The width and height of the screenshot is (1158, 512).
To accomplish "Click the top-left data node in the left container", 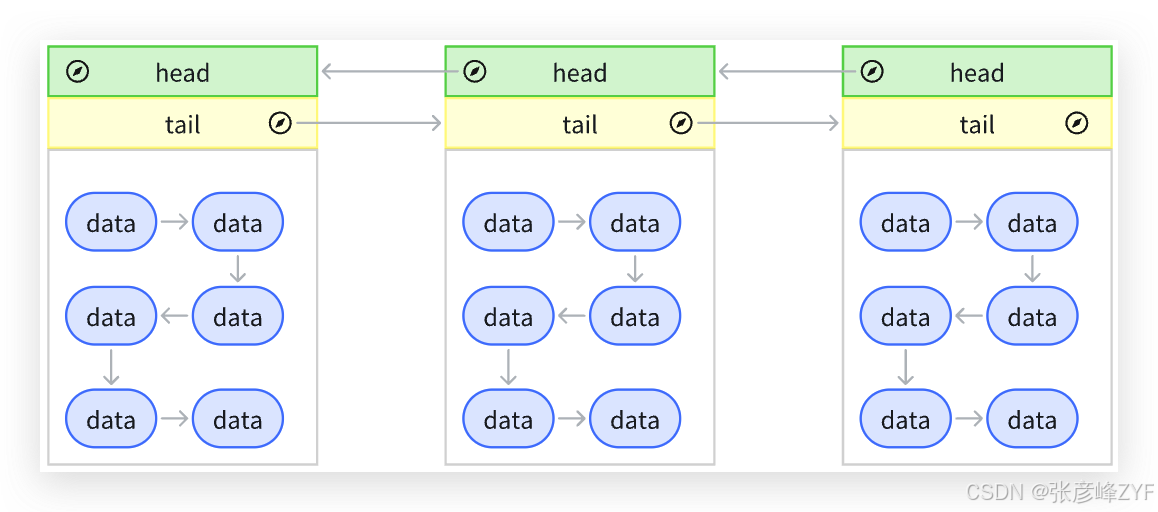I will pyautogui.click(x=111, y=222).
